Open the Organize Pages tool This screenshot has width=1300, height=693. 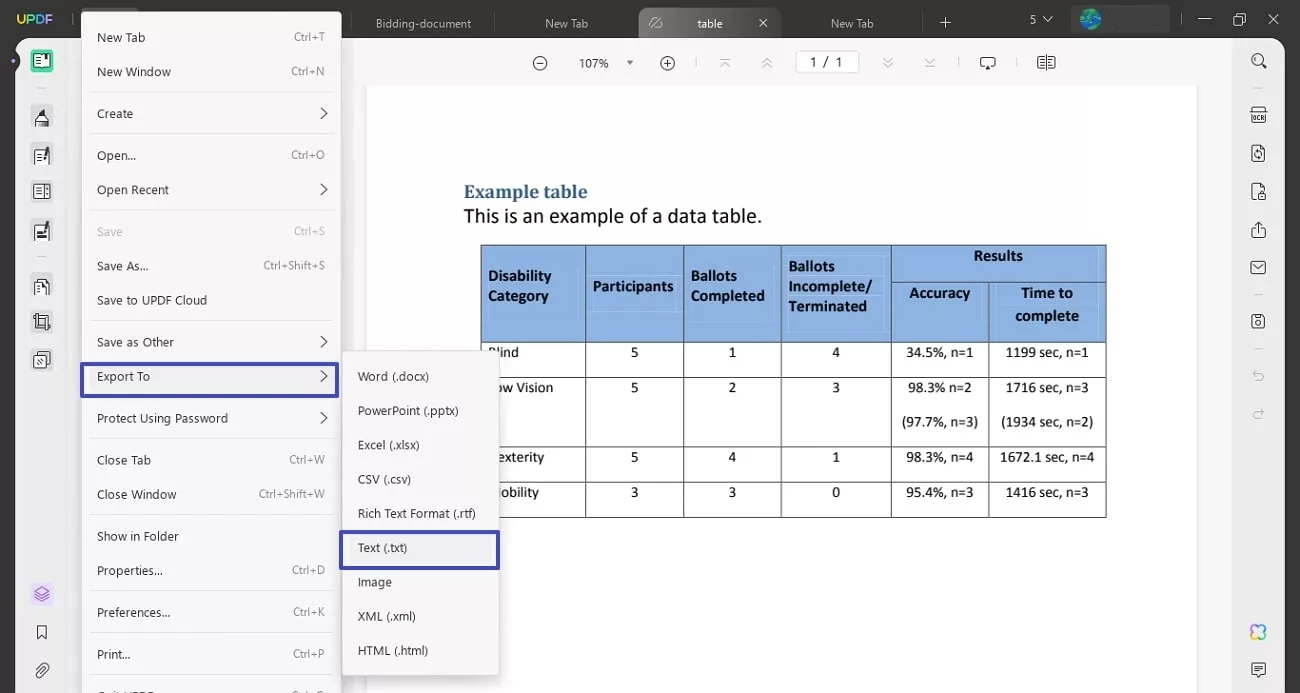pyautogui.click(x=41, y=190)
